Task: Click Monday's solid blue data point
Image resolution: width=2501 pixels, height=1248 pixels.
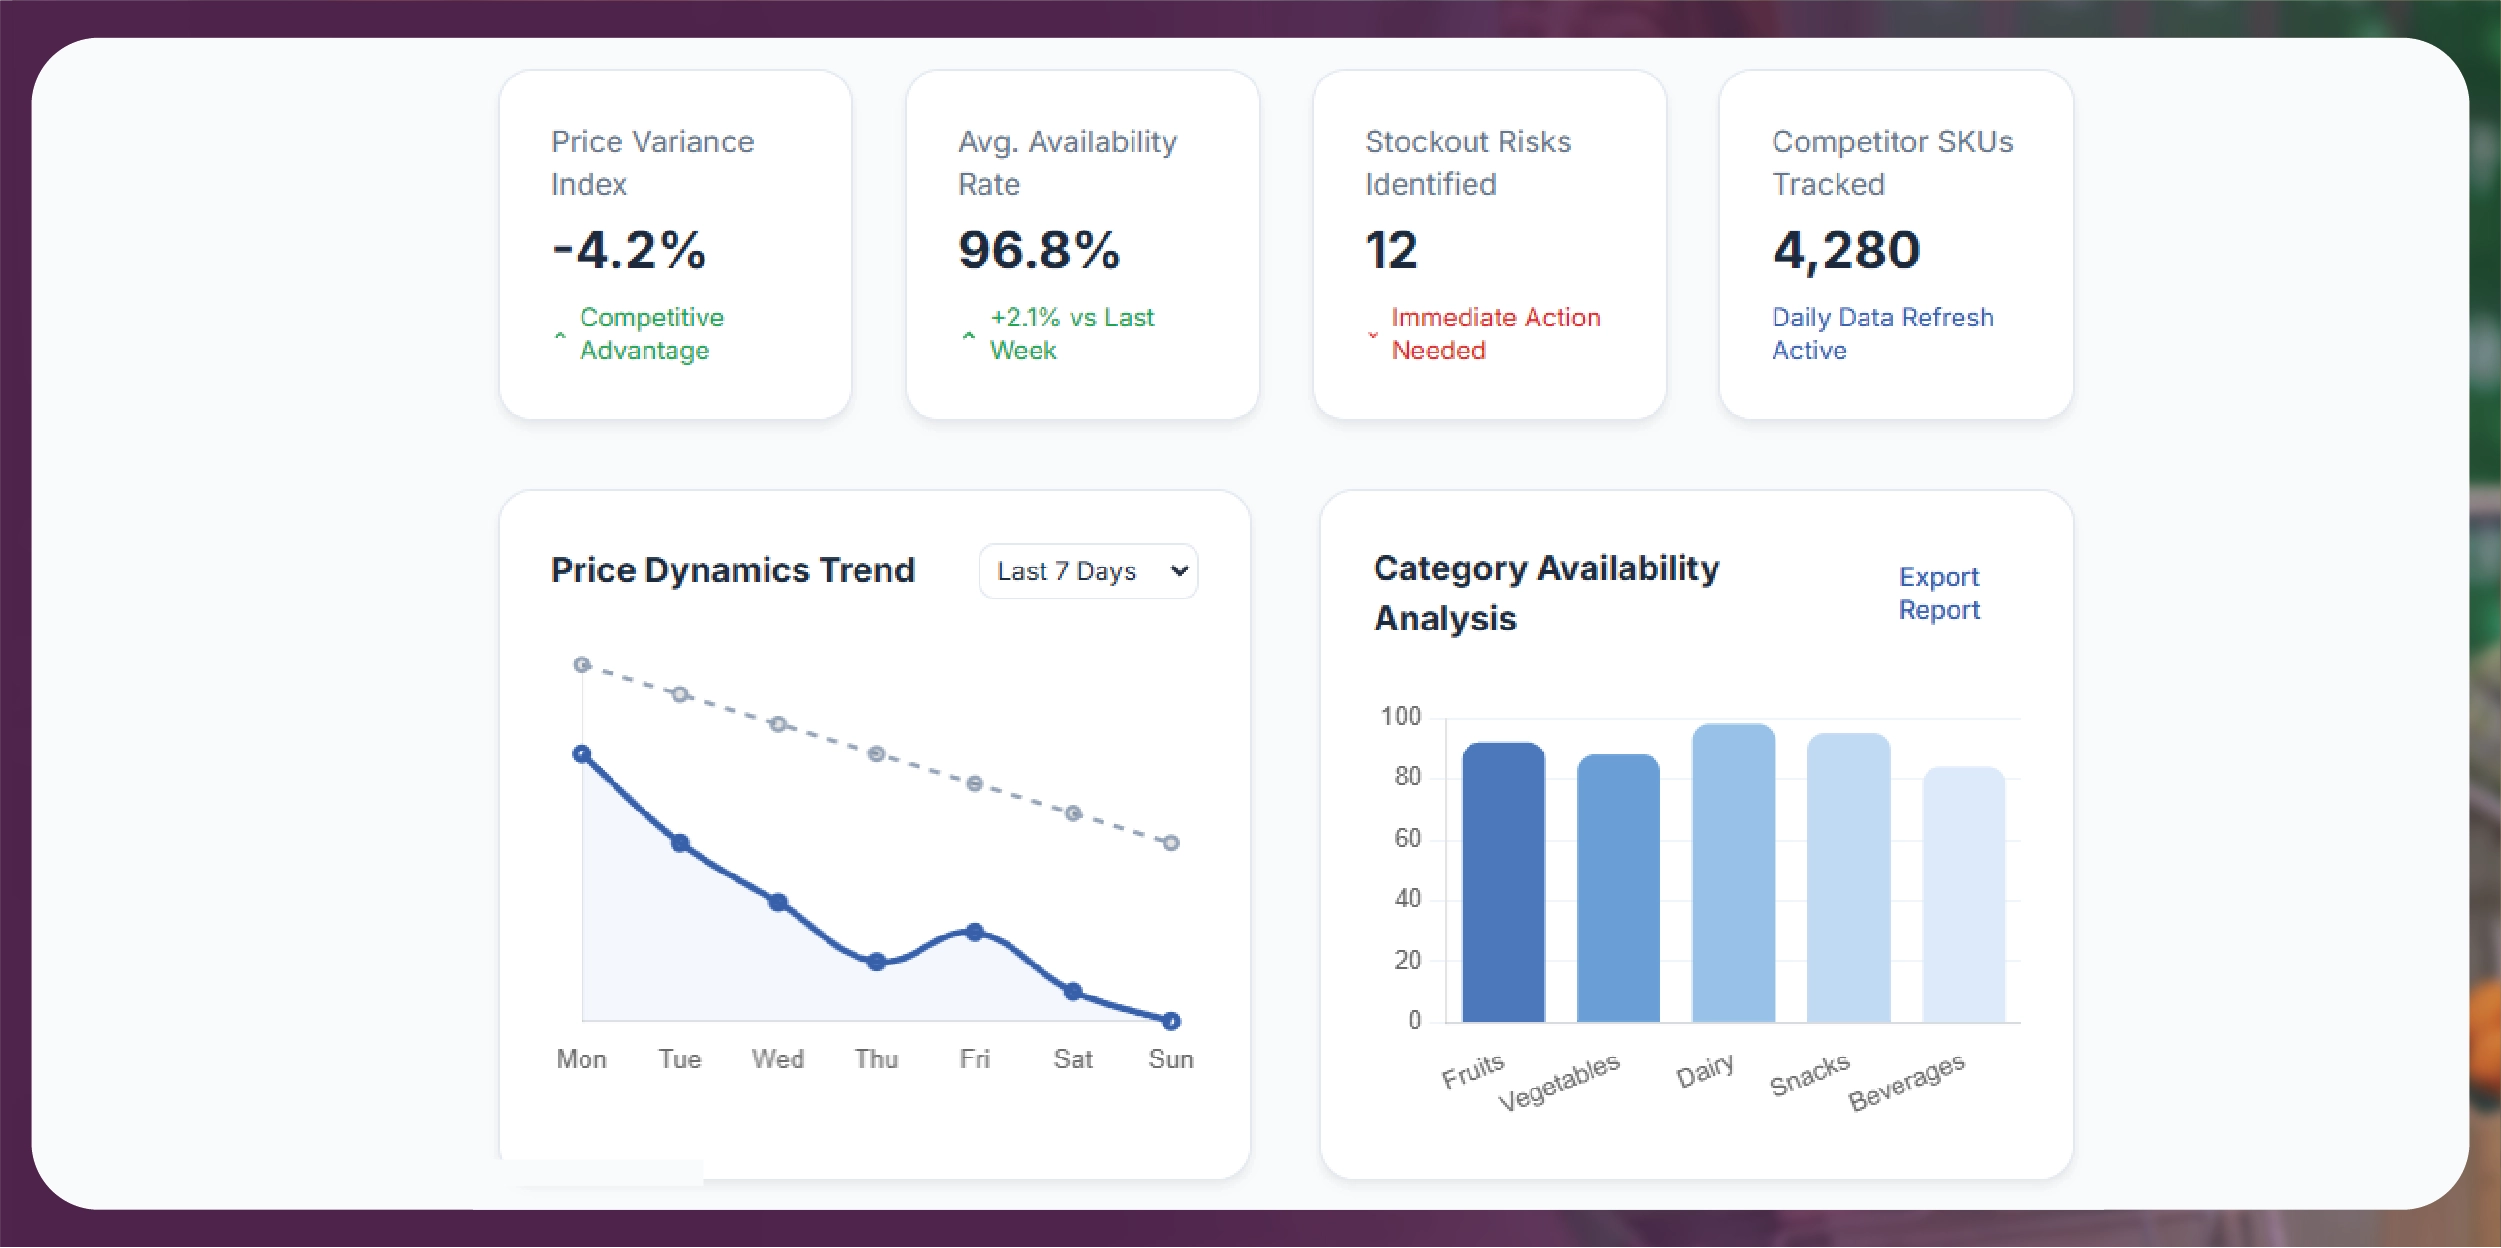Action: (x=582, y=754)
